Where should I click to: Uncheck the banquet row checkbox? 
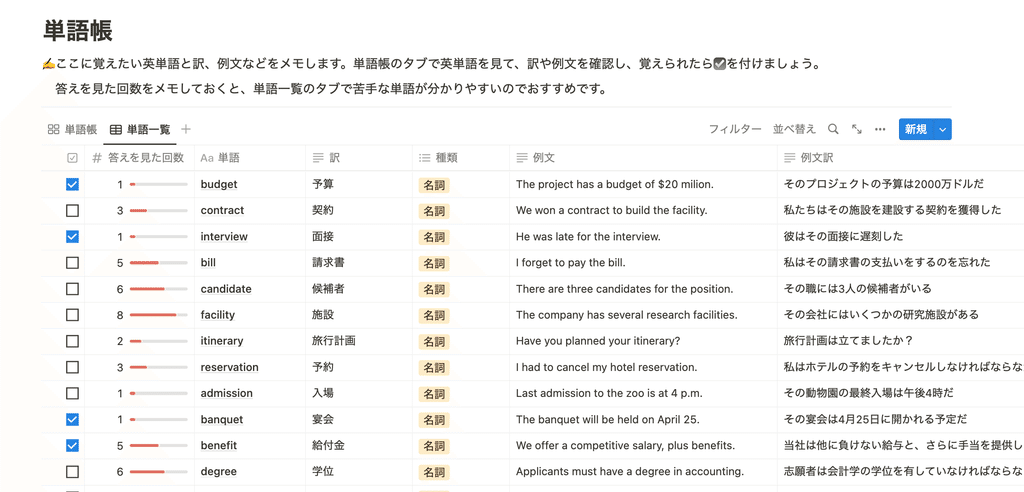pyautogui.click(x=72, y=419)
